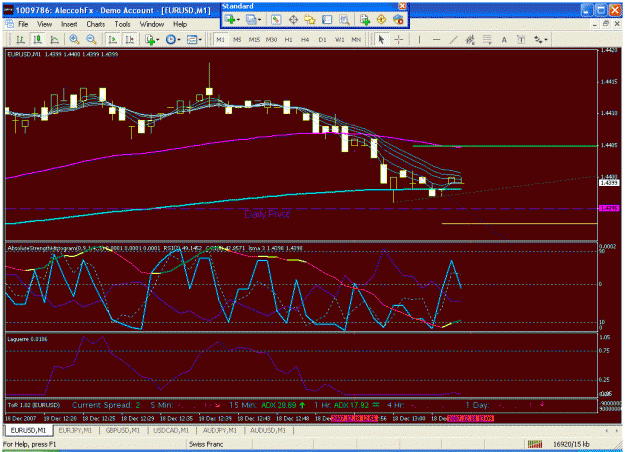Switch to the EURJPY,M1 chart tab
The image size is (625, 452).
pos(75,430)
